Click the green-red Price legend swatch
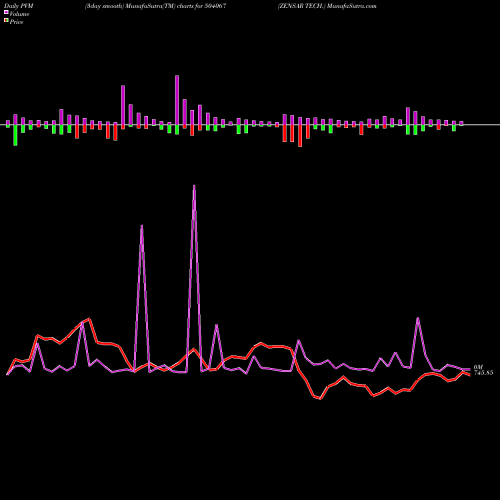Screen dimensions: 500x500 (x=6, y=21)
